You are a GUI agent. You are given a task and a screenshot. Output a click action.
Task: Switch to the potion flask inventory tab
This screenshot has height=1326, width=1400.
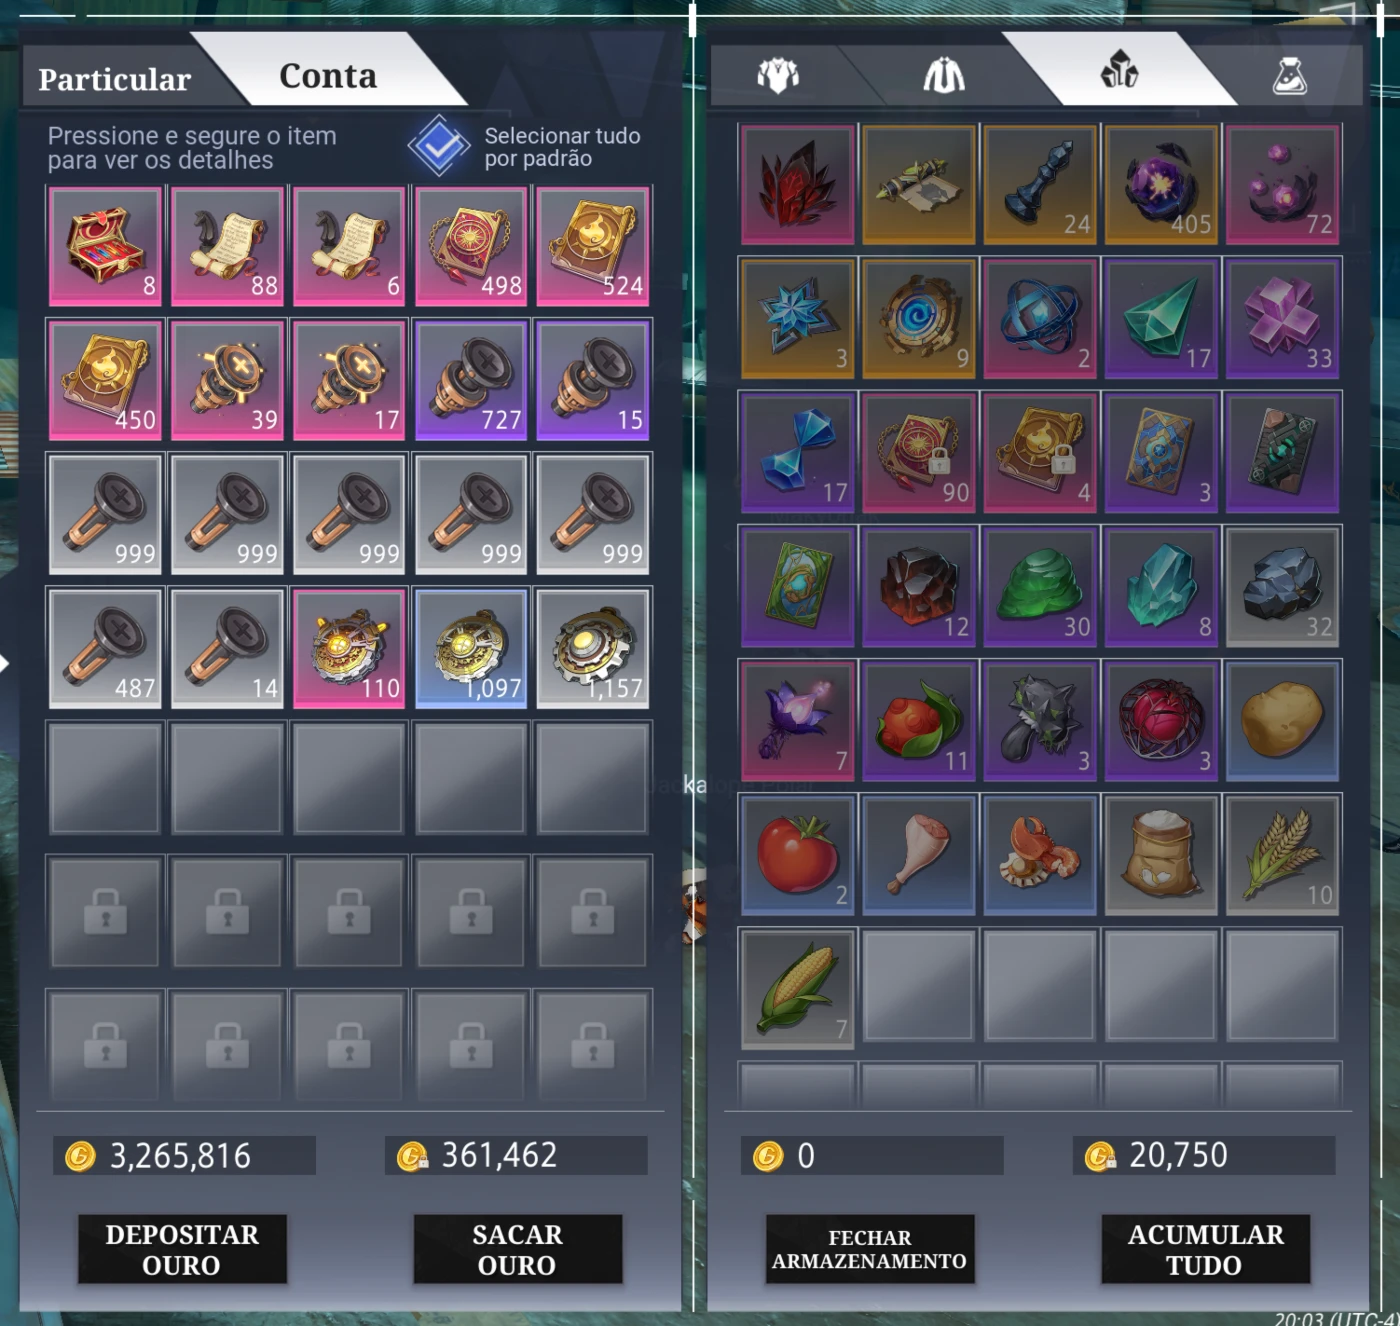point(1289,75)
